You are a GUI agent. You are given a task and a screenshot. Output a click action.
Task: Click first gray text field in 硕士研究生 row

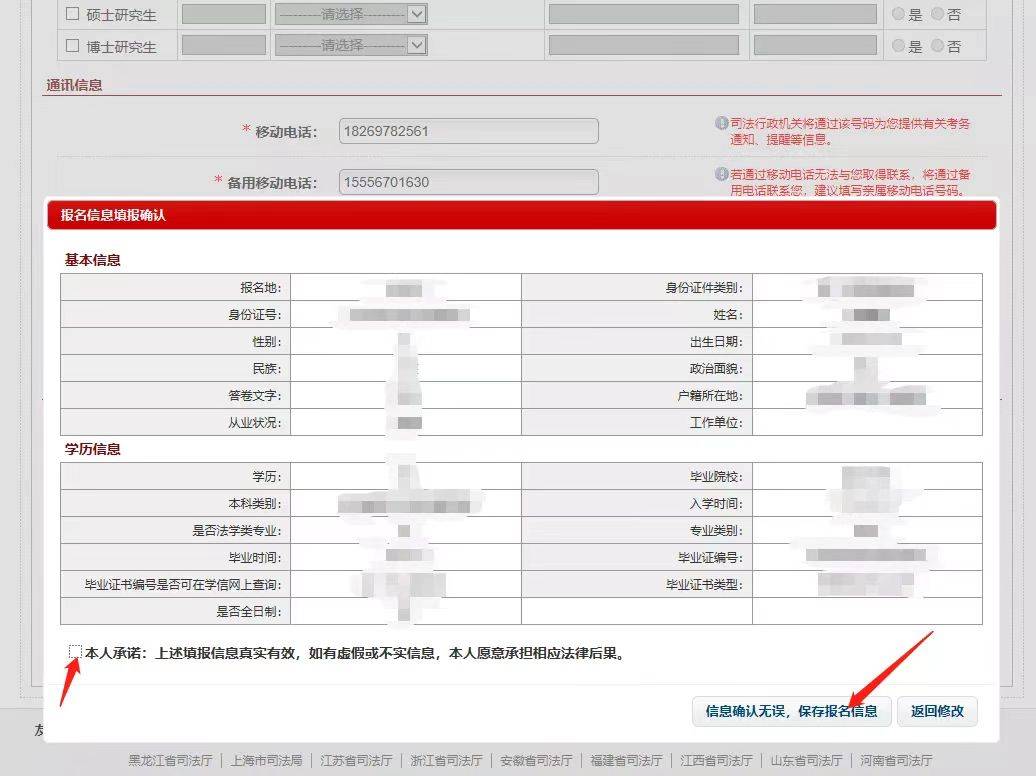224,14
